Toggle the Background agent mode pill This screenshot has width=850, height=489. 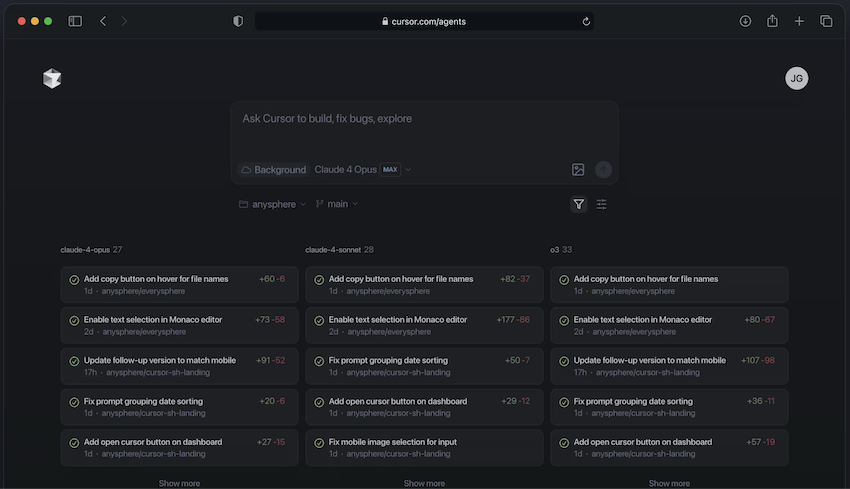coord(274,170)
